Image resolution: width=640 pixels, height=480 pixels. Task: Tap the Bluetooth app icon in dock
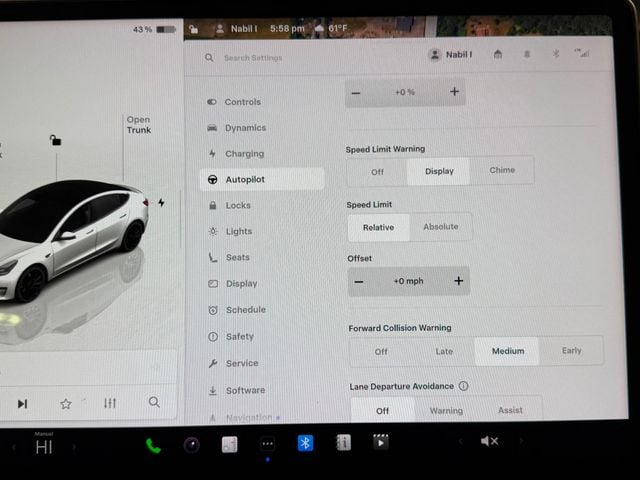click(x=305, y=442)
